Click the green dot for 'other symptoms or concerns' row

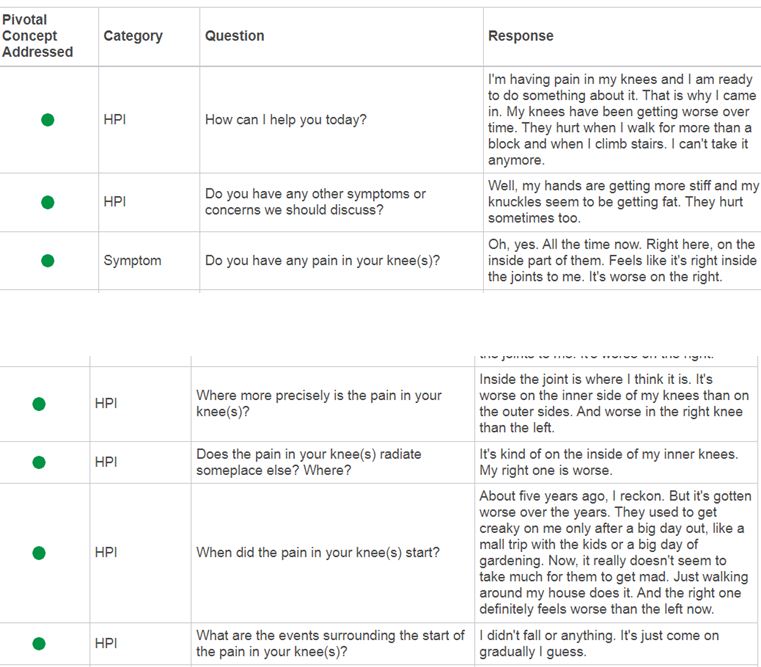coord(47,202)
